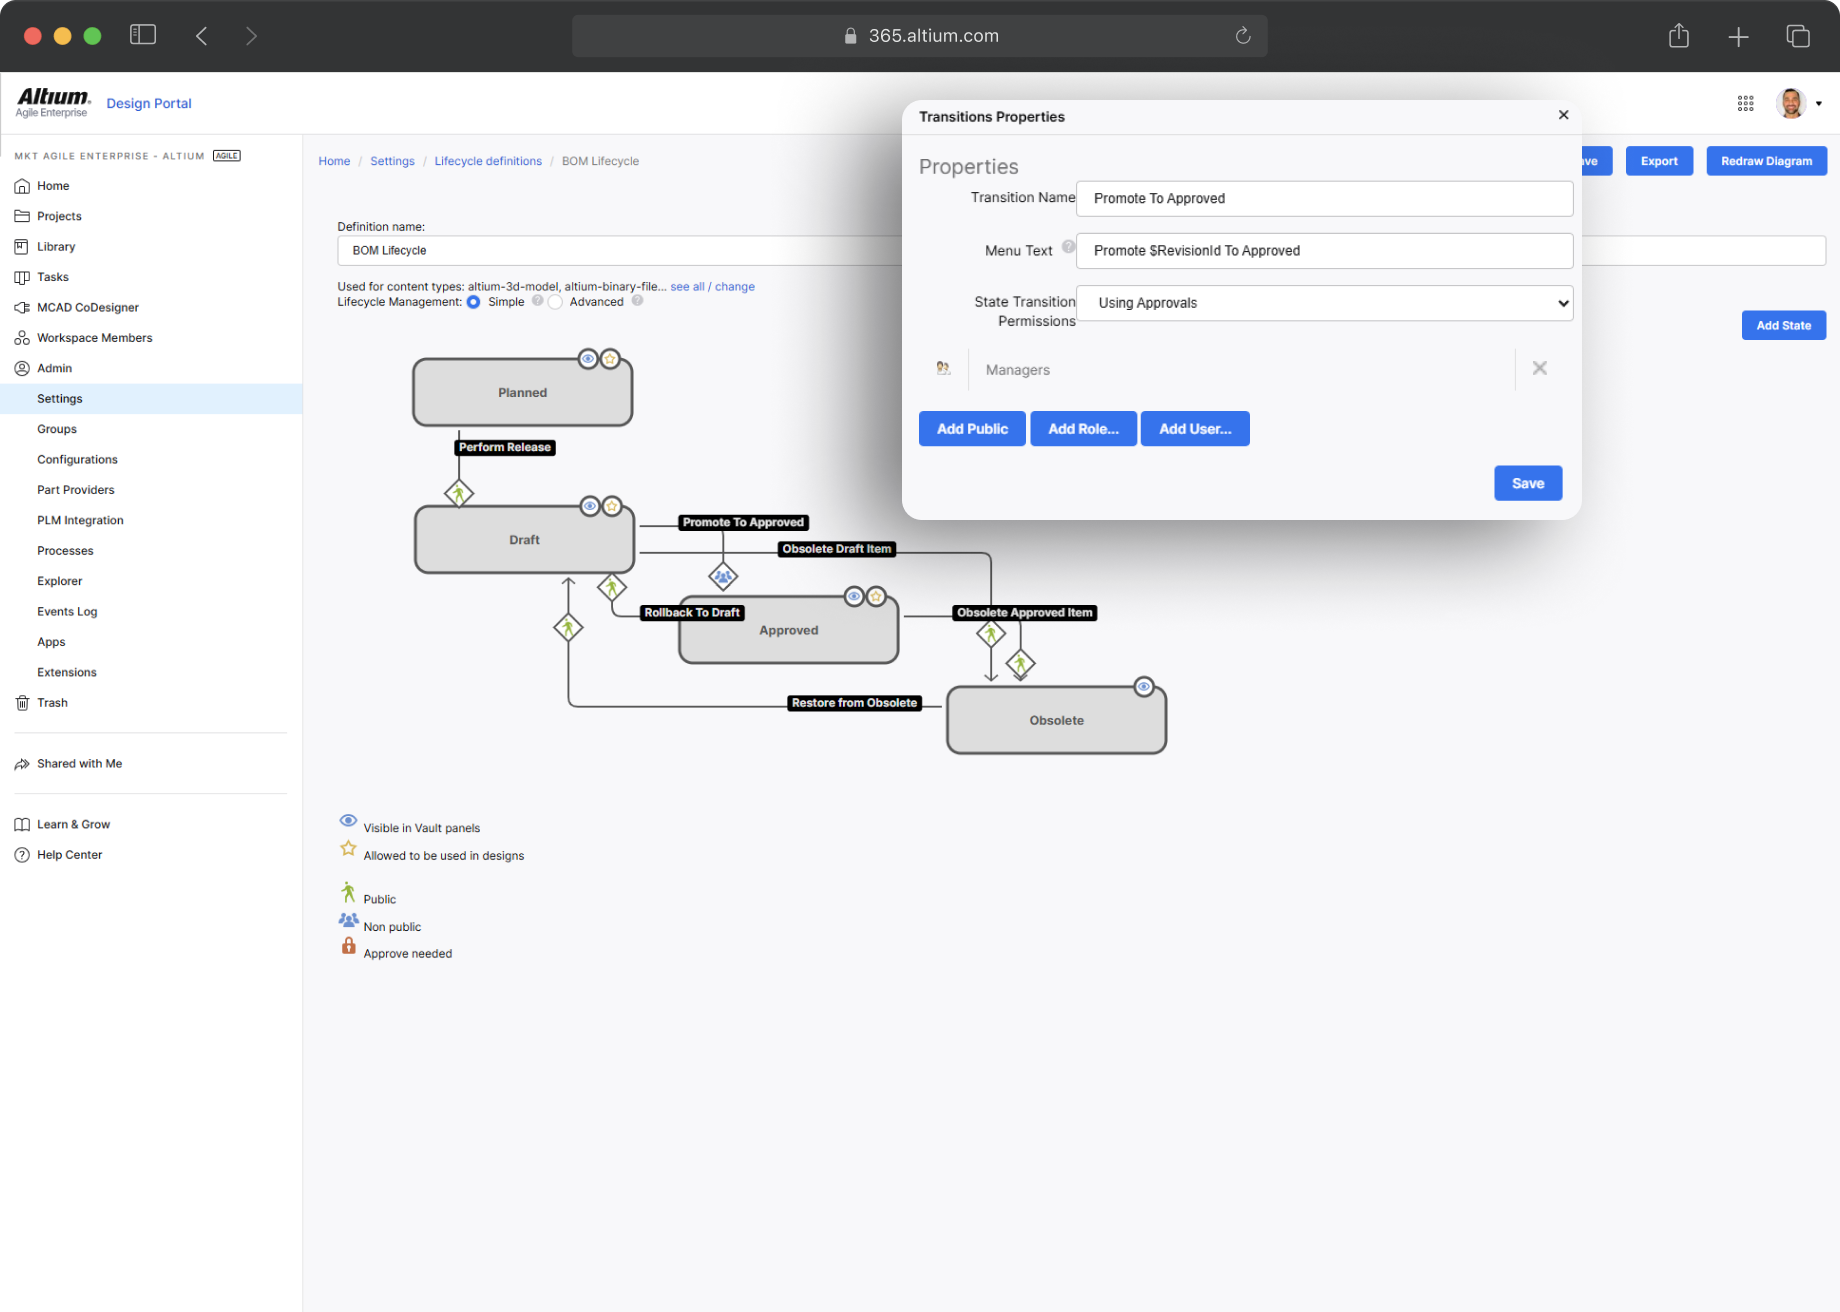Toggle the eye icon on Planned state
This screenshot has width=1840, height=1312.
point(588,359)
